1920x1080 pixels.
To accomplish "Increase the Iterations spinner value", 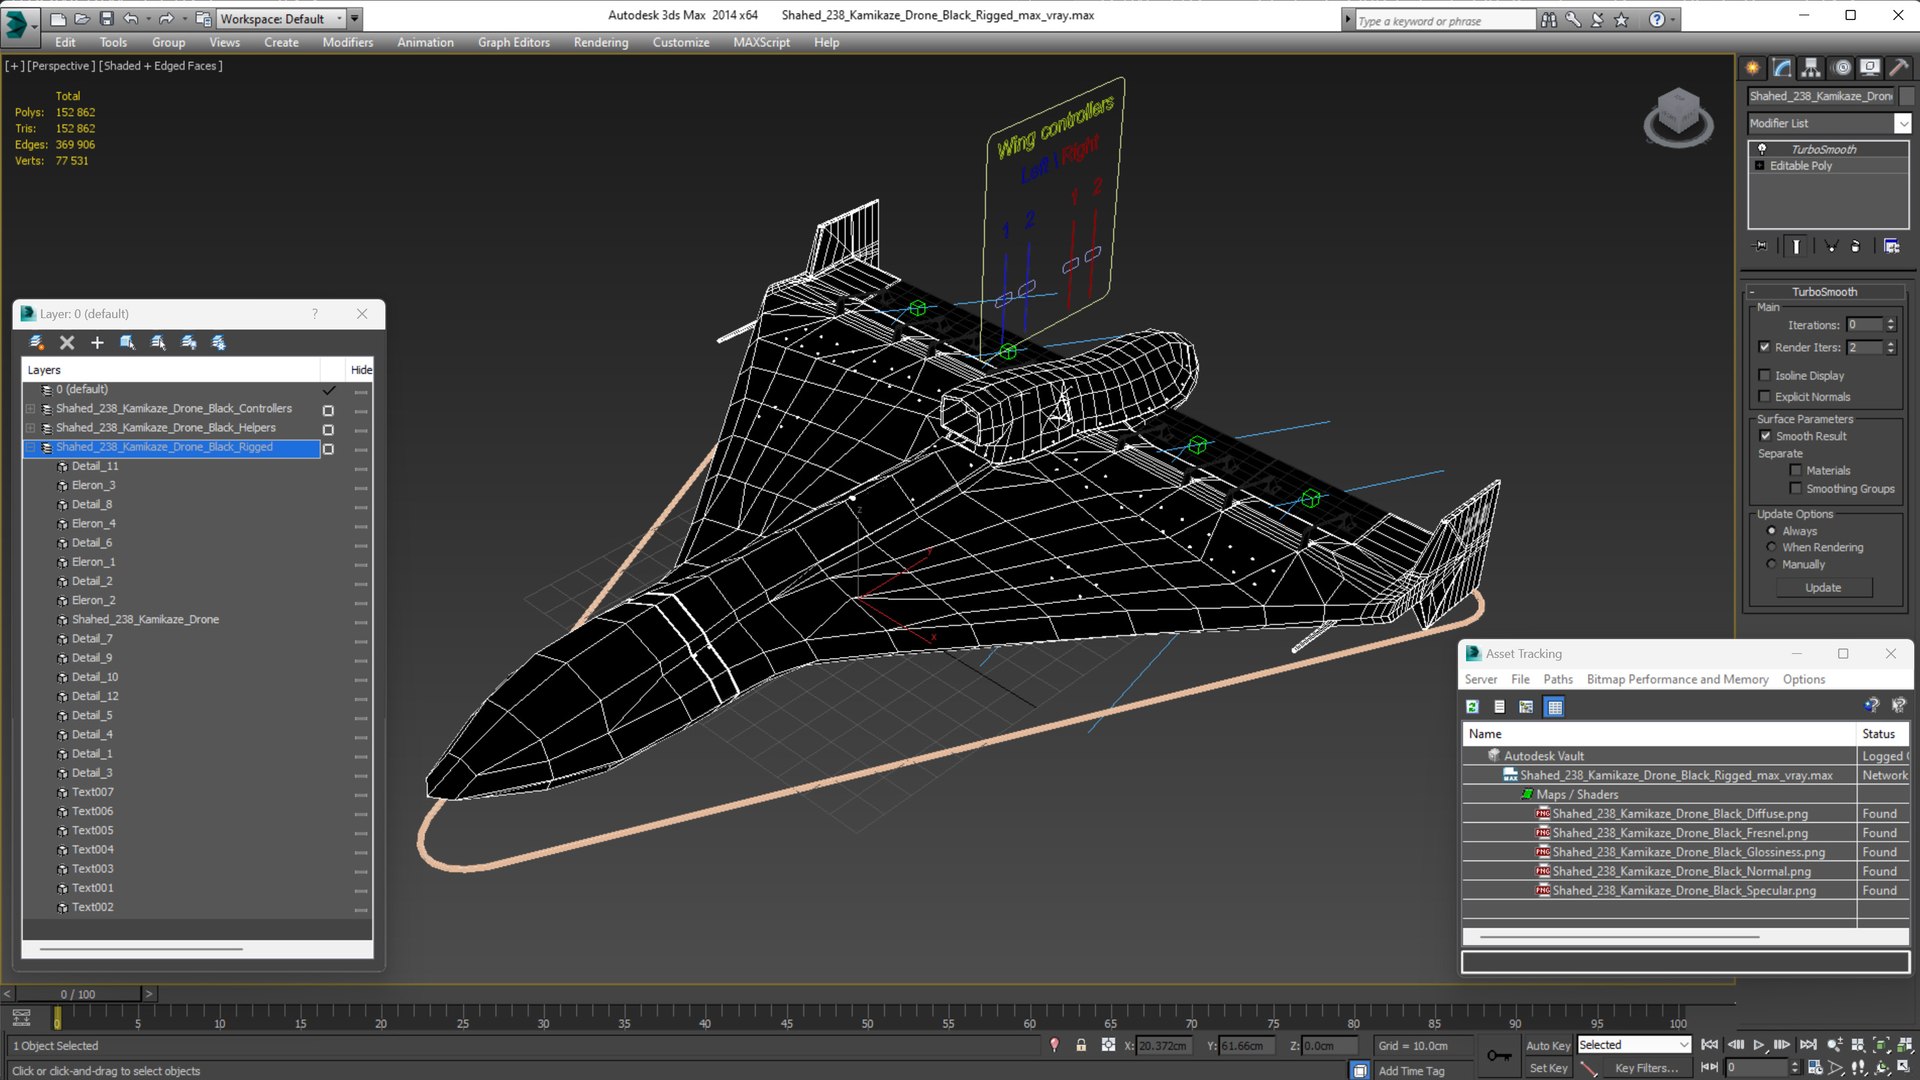I will tap(1891, 321).
